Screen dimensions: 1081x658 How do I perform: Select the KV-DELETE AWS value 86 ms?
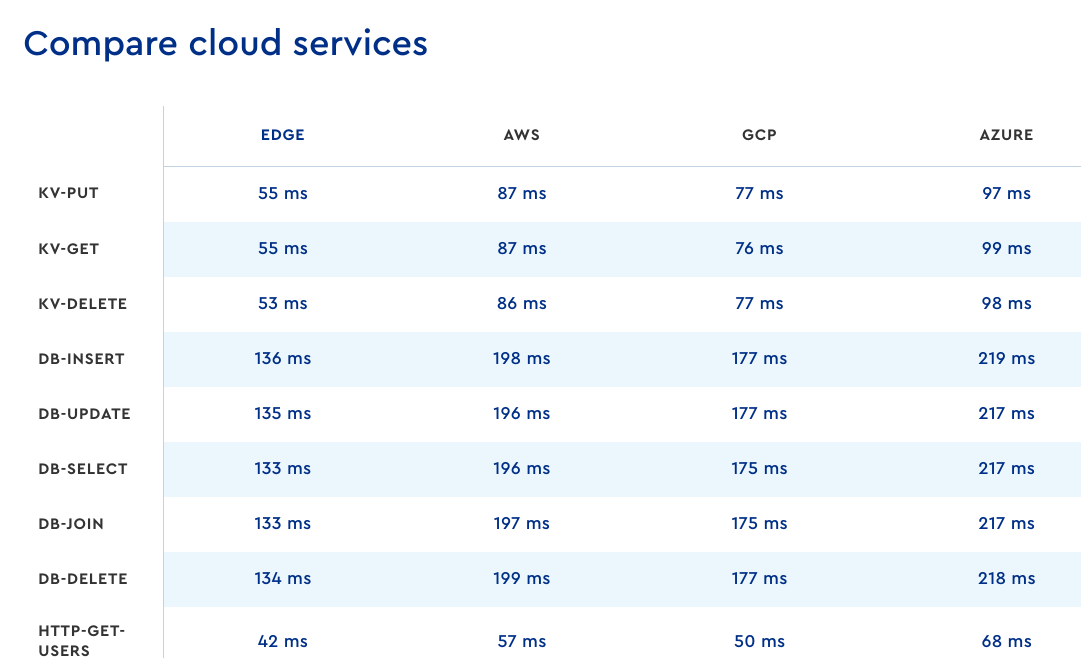tap(522, 303)
